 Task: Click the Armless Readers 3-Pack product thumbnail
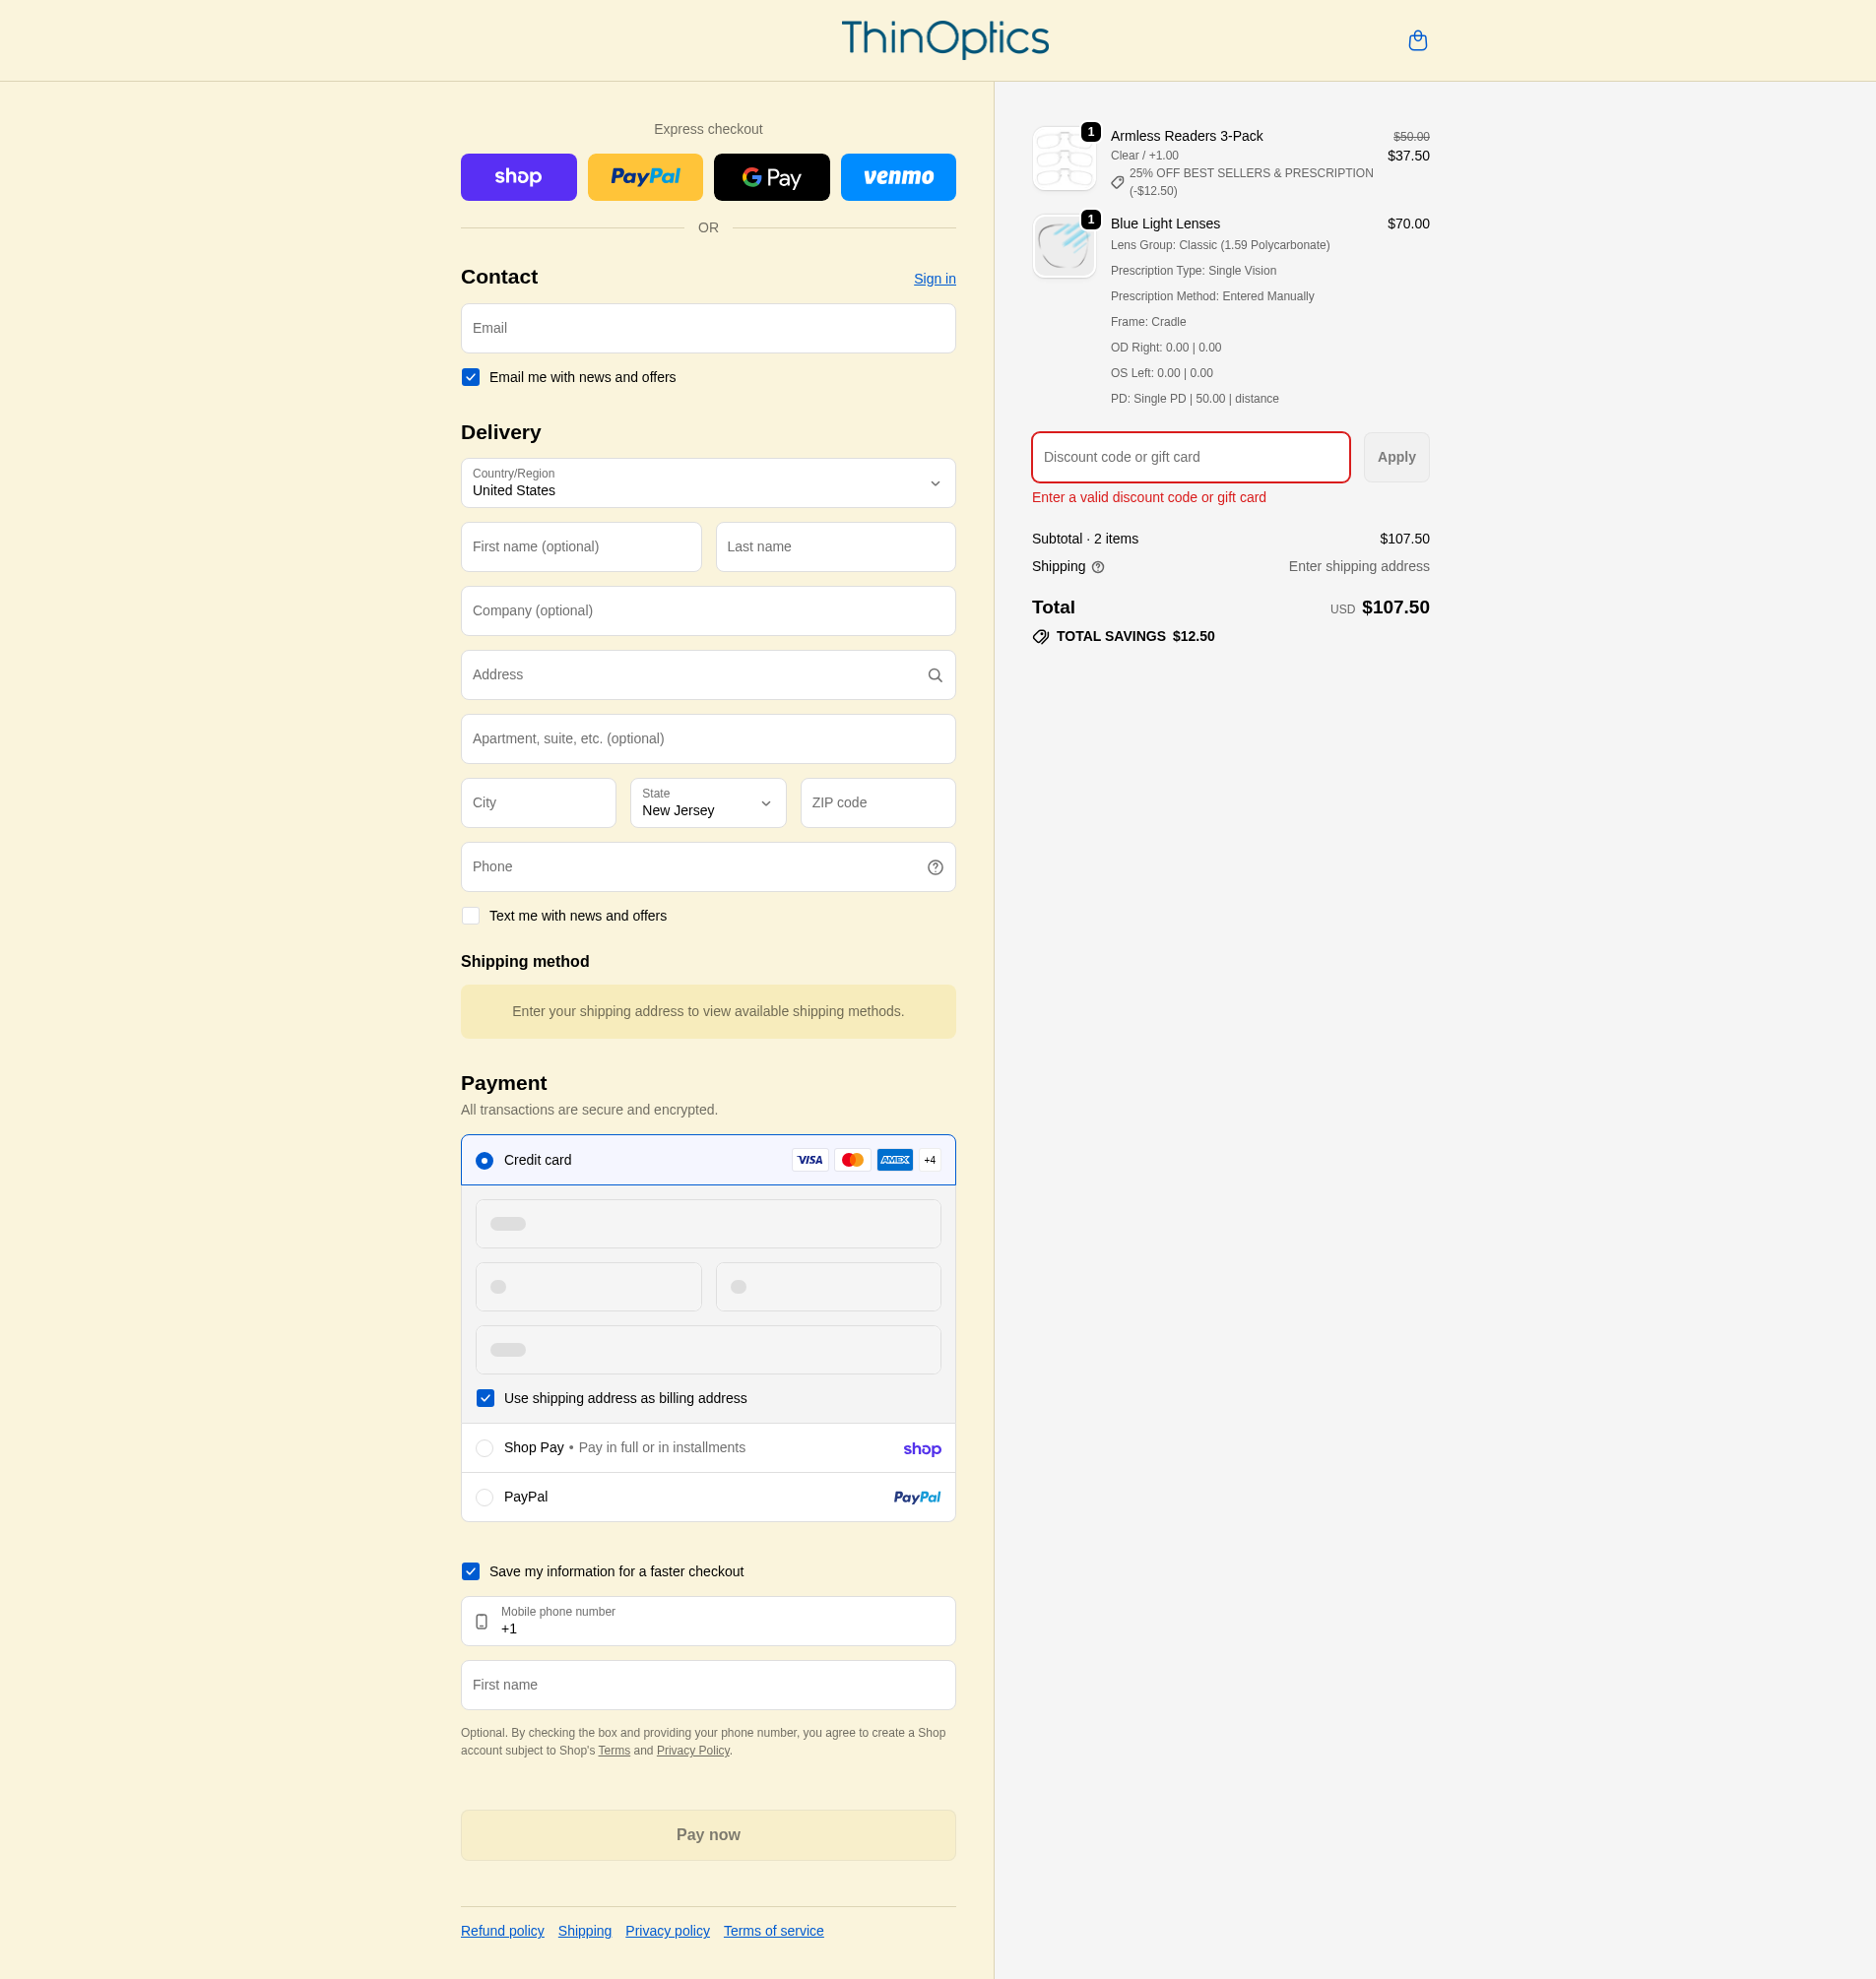(1063, 159)
